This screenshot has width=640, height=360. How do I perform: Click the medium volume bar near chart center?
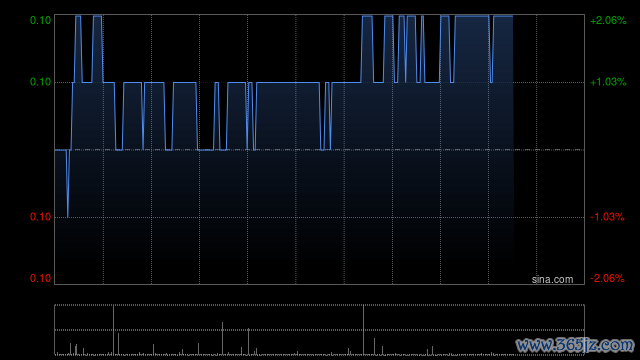(222, 338)
